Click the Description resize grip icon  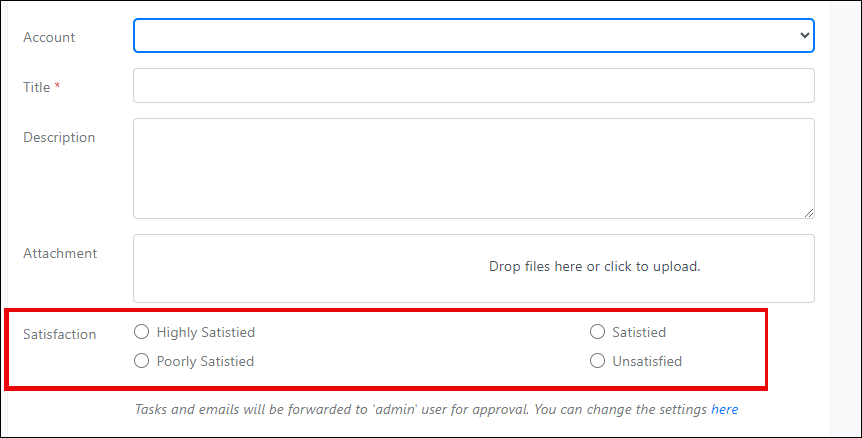click(809, 213)
